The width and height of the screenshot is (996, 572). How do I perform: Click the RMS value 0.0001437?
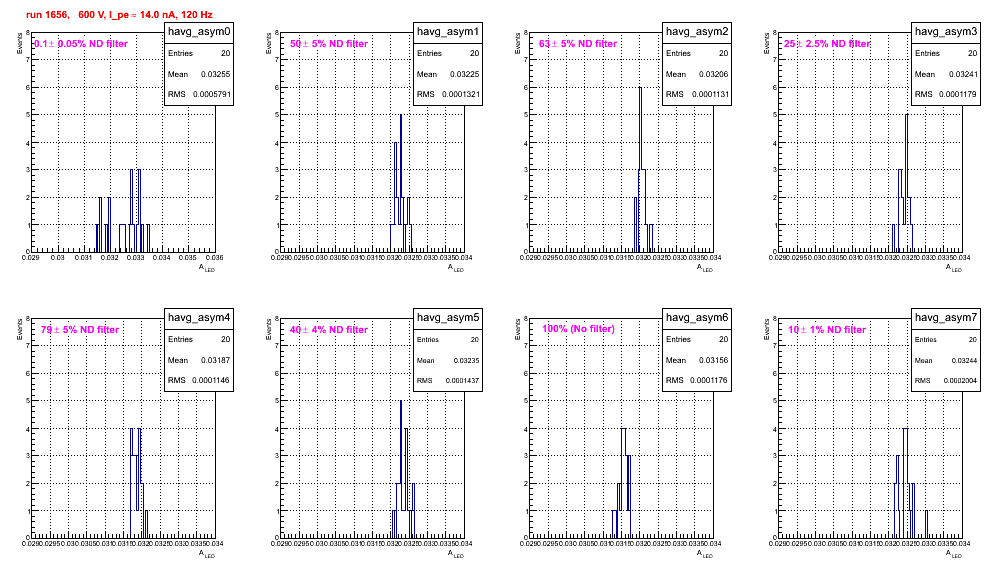tap(462, 381)
